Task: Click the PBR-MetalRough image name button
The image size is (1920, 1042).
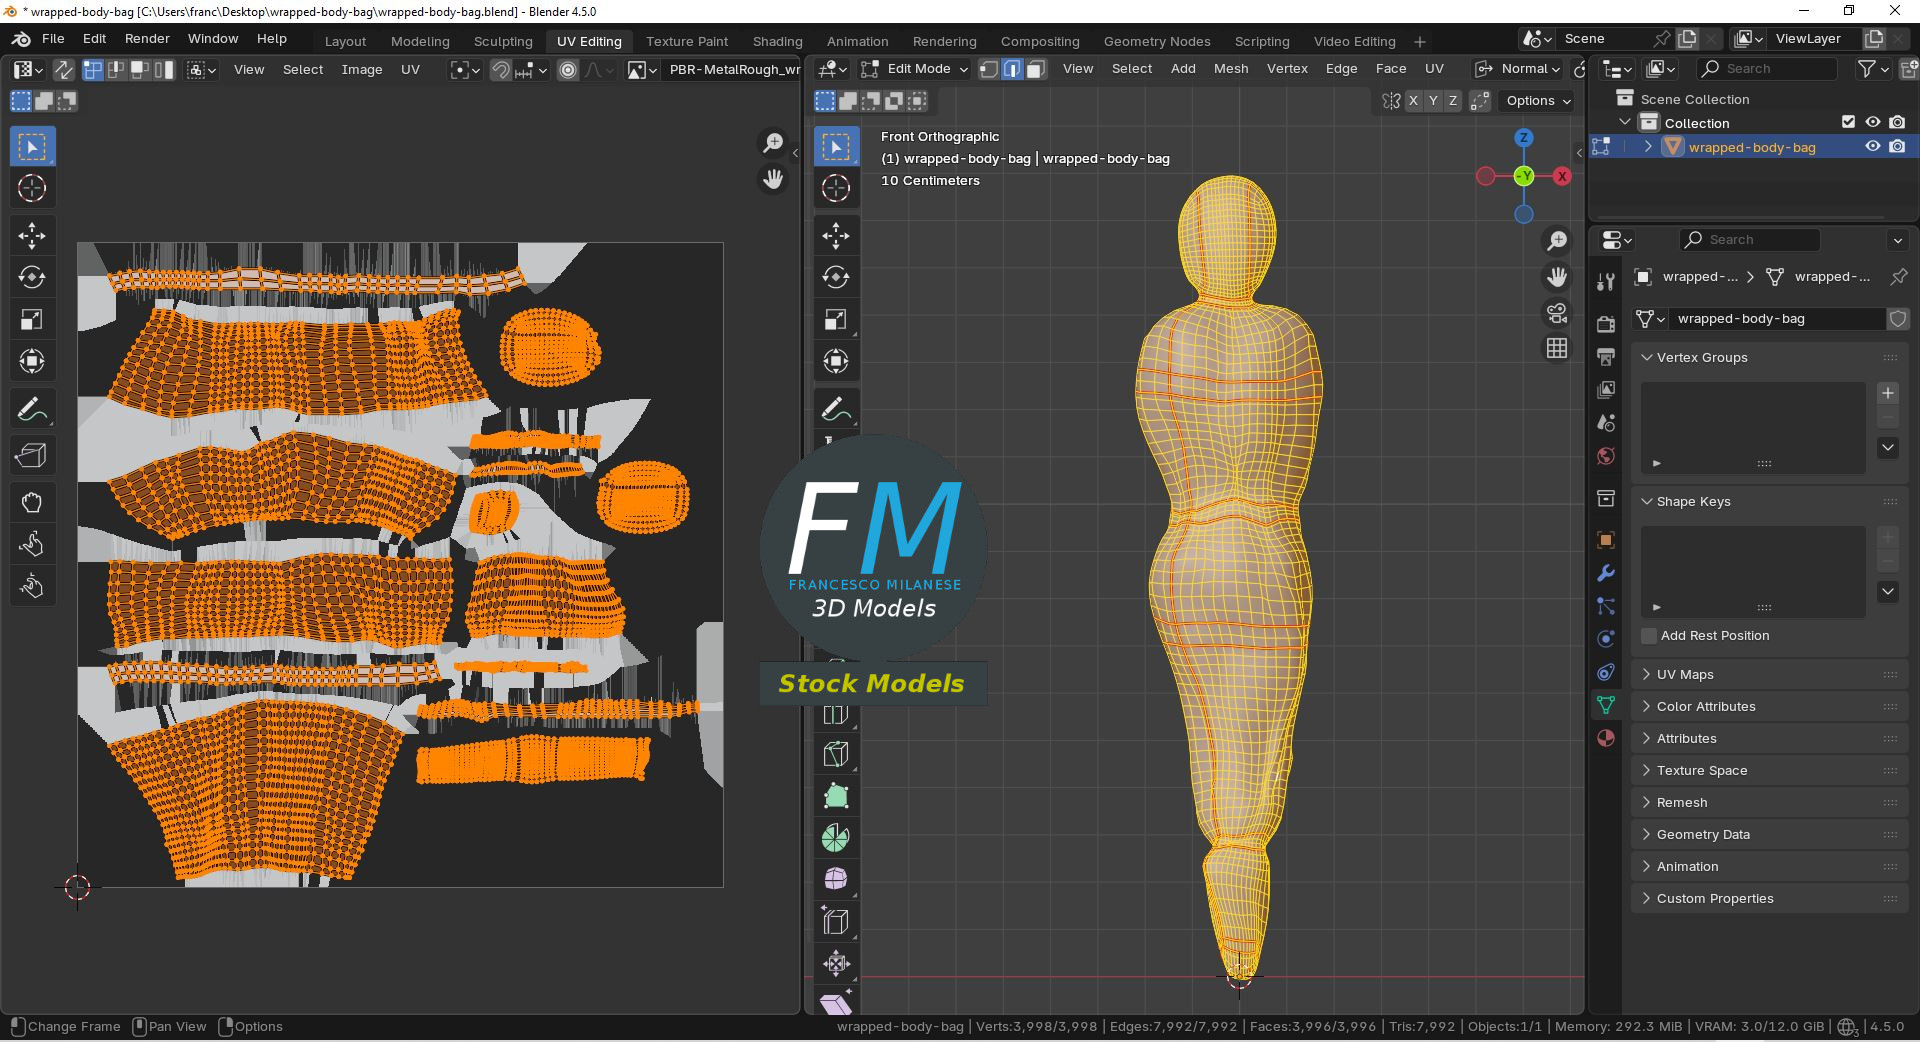Action: [x=734, y=70]
